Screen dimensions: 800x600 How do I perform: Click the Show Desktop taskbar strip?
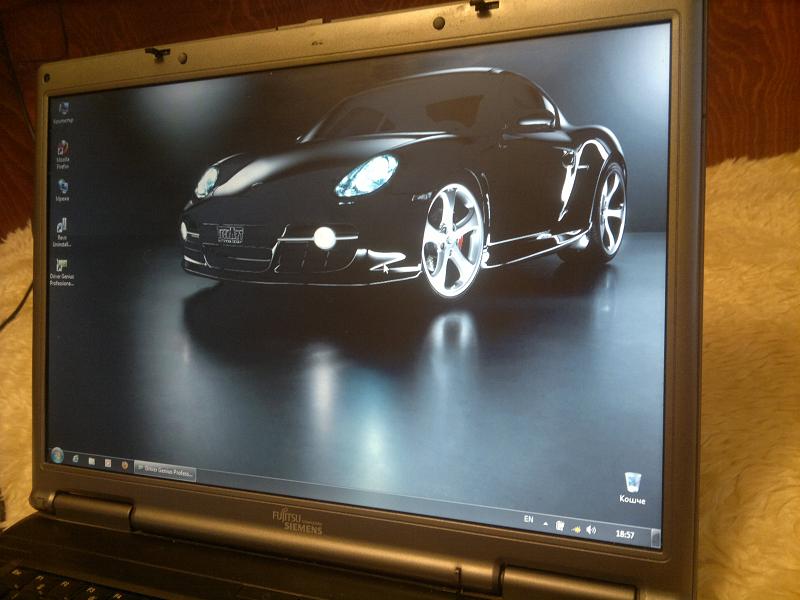click(x=656, y=538)
